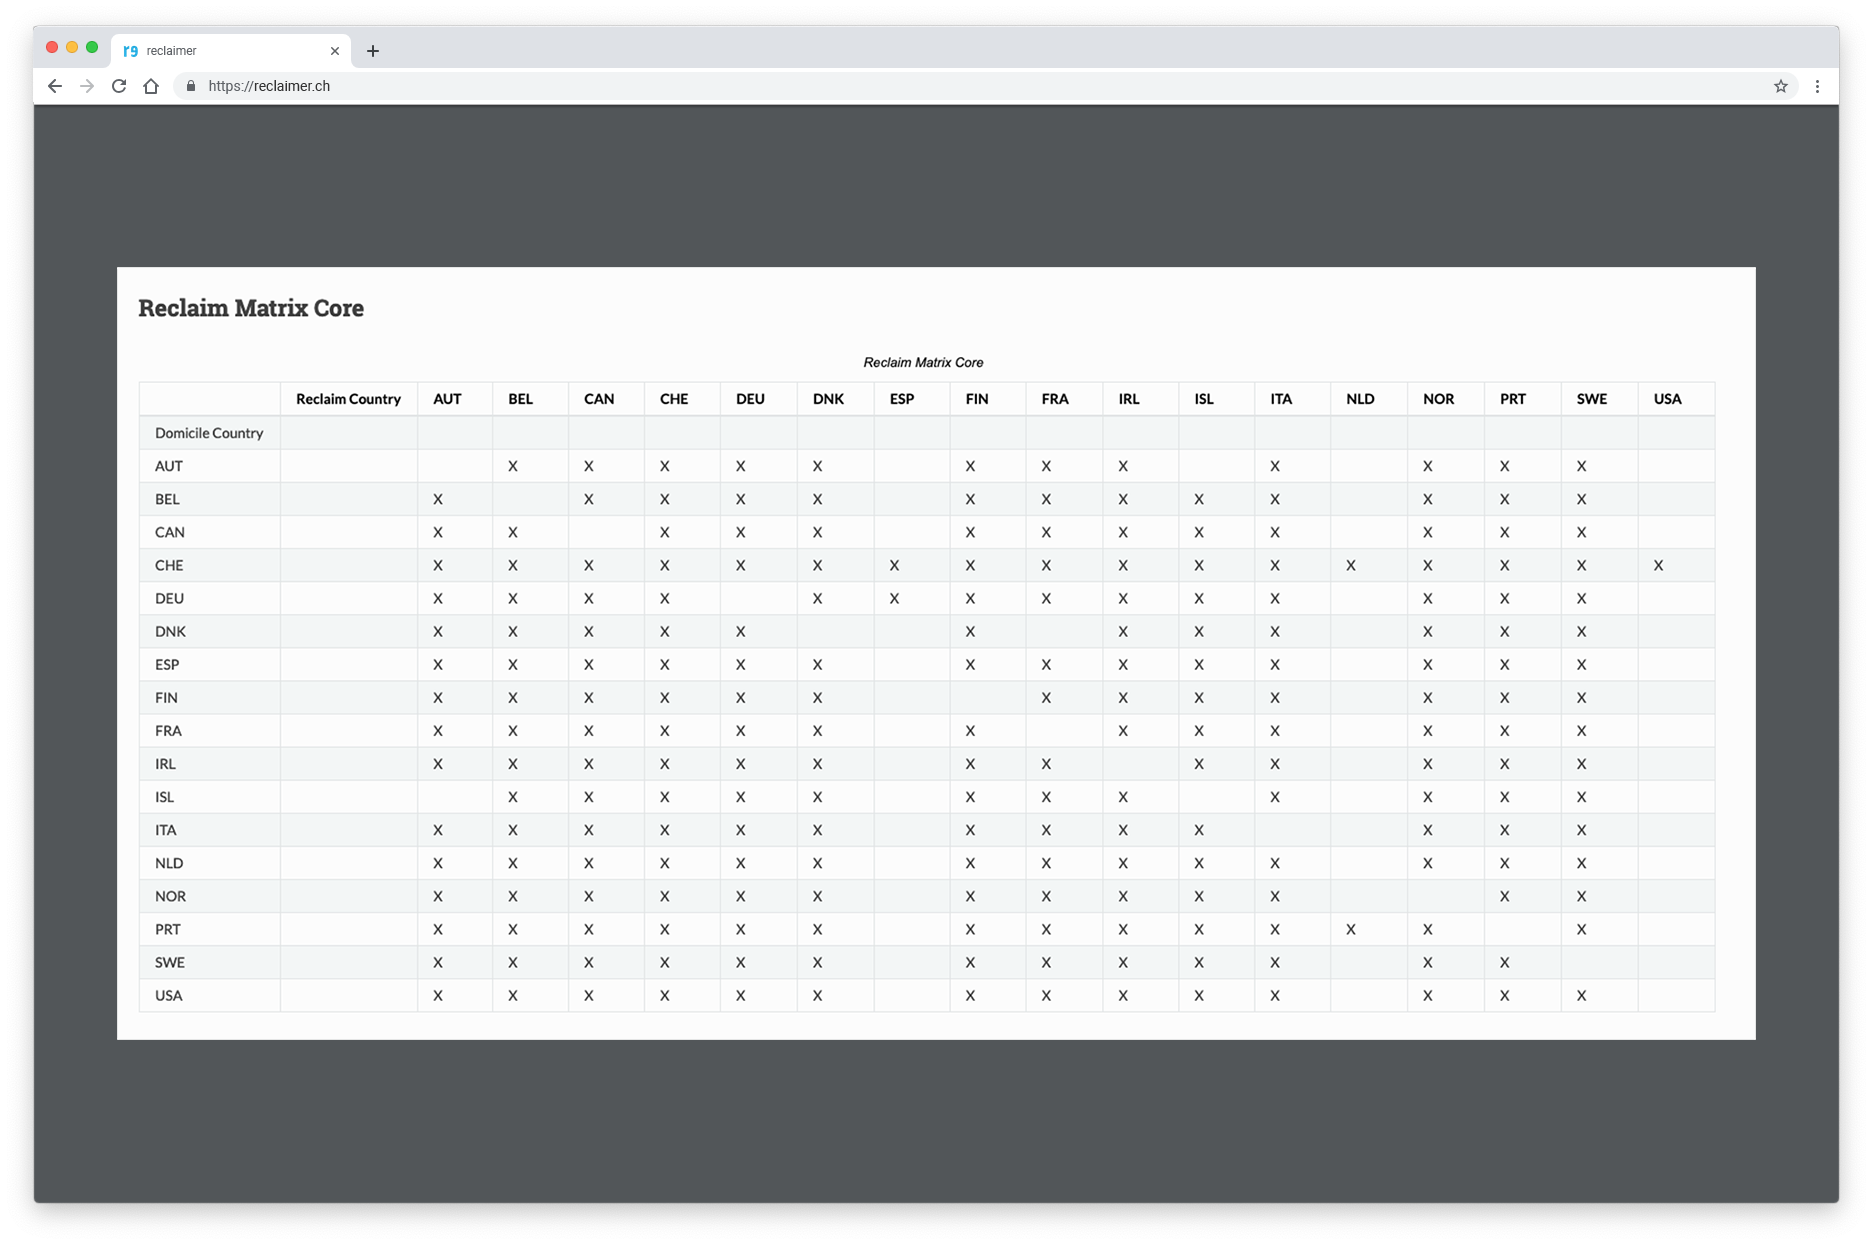Click the italic Reclaim Matrix Core caption
The width and height of the screenshot is (1873, 1245).
(923, 362)
